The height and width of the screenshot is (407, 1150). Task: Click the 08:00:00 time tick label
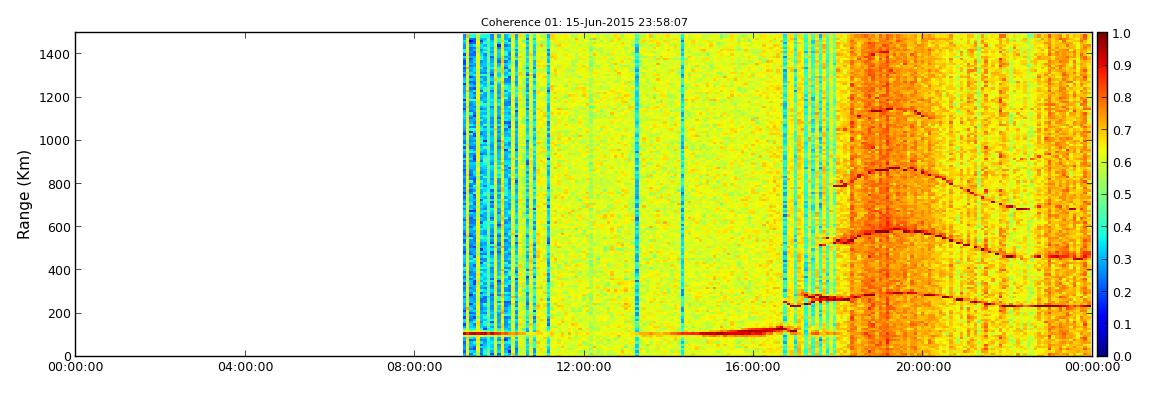click(414, 367)
